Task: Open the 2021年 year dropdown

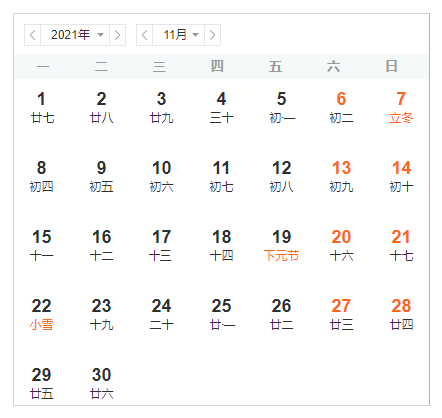Action: tap(75, 35)
